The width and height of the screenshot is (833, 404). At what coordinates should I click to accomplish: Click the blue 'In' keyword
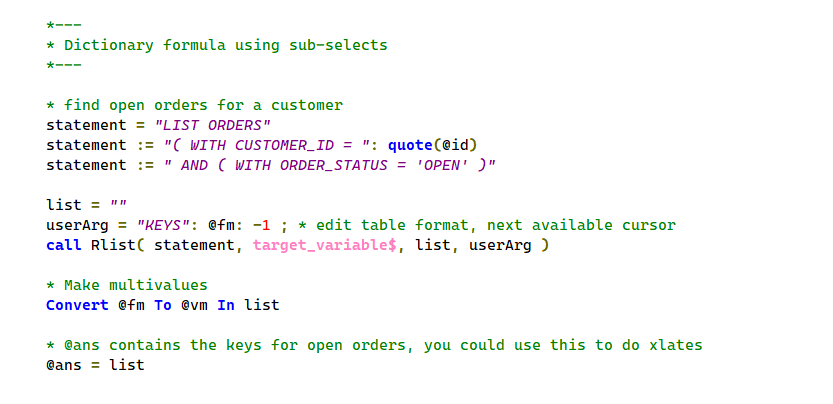(x=226, y=305)
